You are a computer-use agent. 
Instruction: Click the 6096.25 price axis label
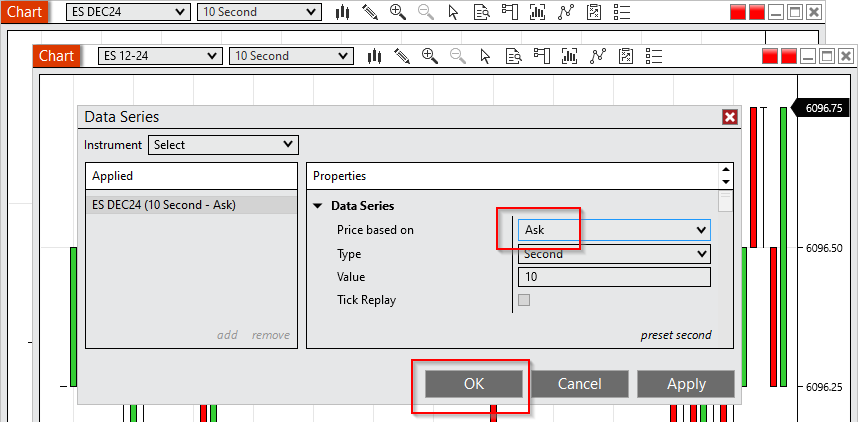tap(825, 387)
